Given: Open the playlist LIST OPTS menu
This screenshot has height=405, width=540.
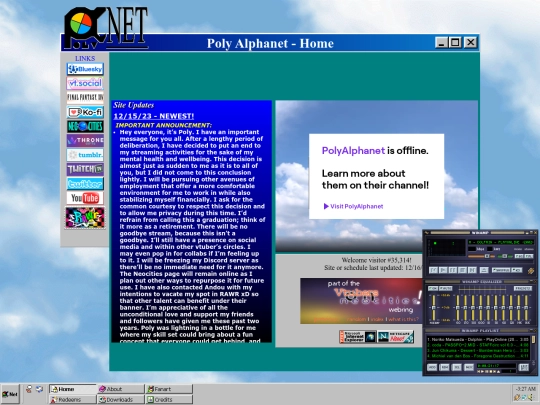Looking at the screenshot, I should [x=524, y=367].
